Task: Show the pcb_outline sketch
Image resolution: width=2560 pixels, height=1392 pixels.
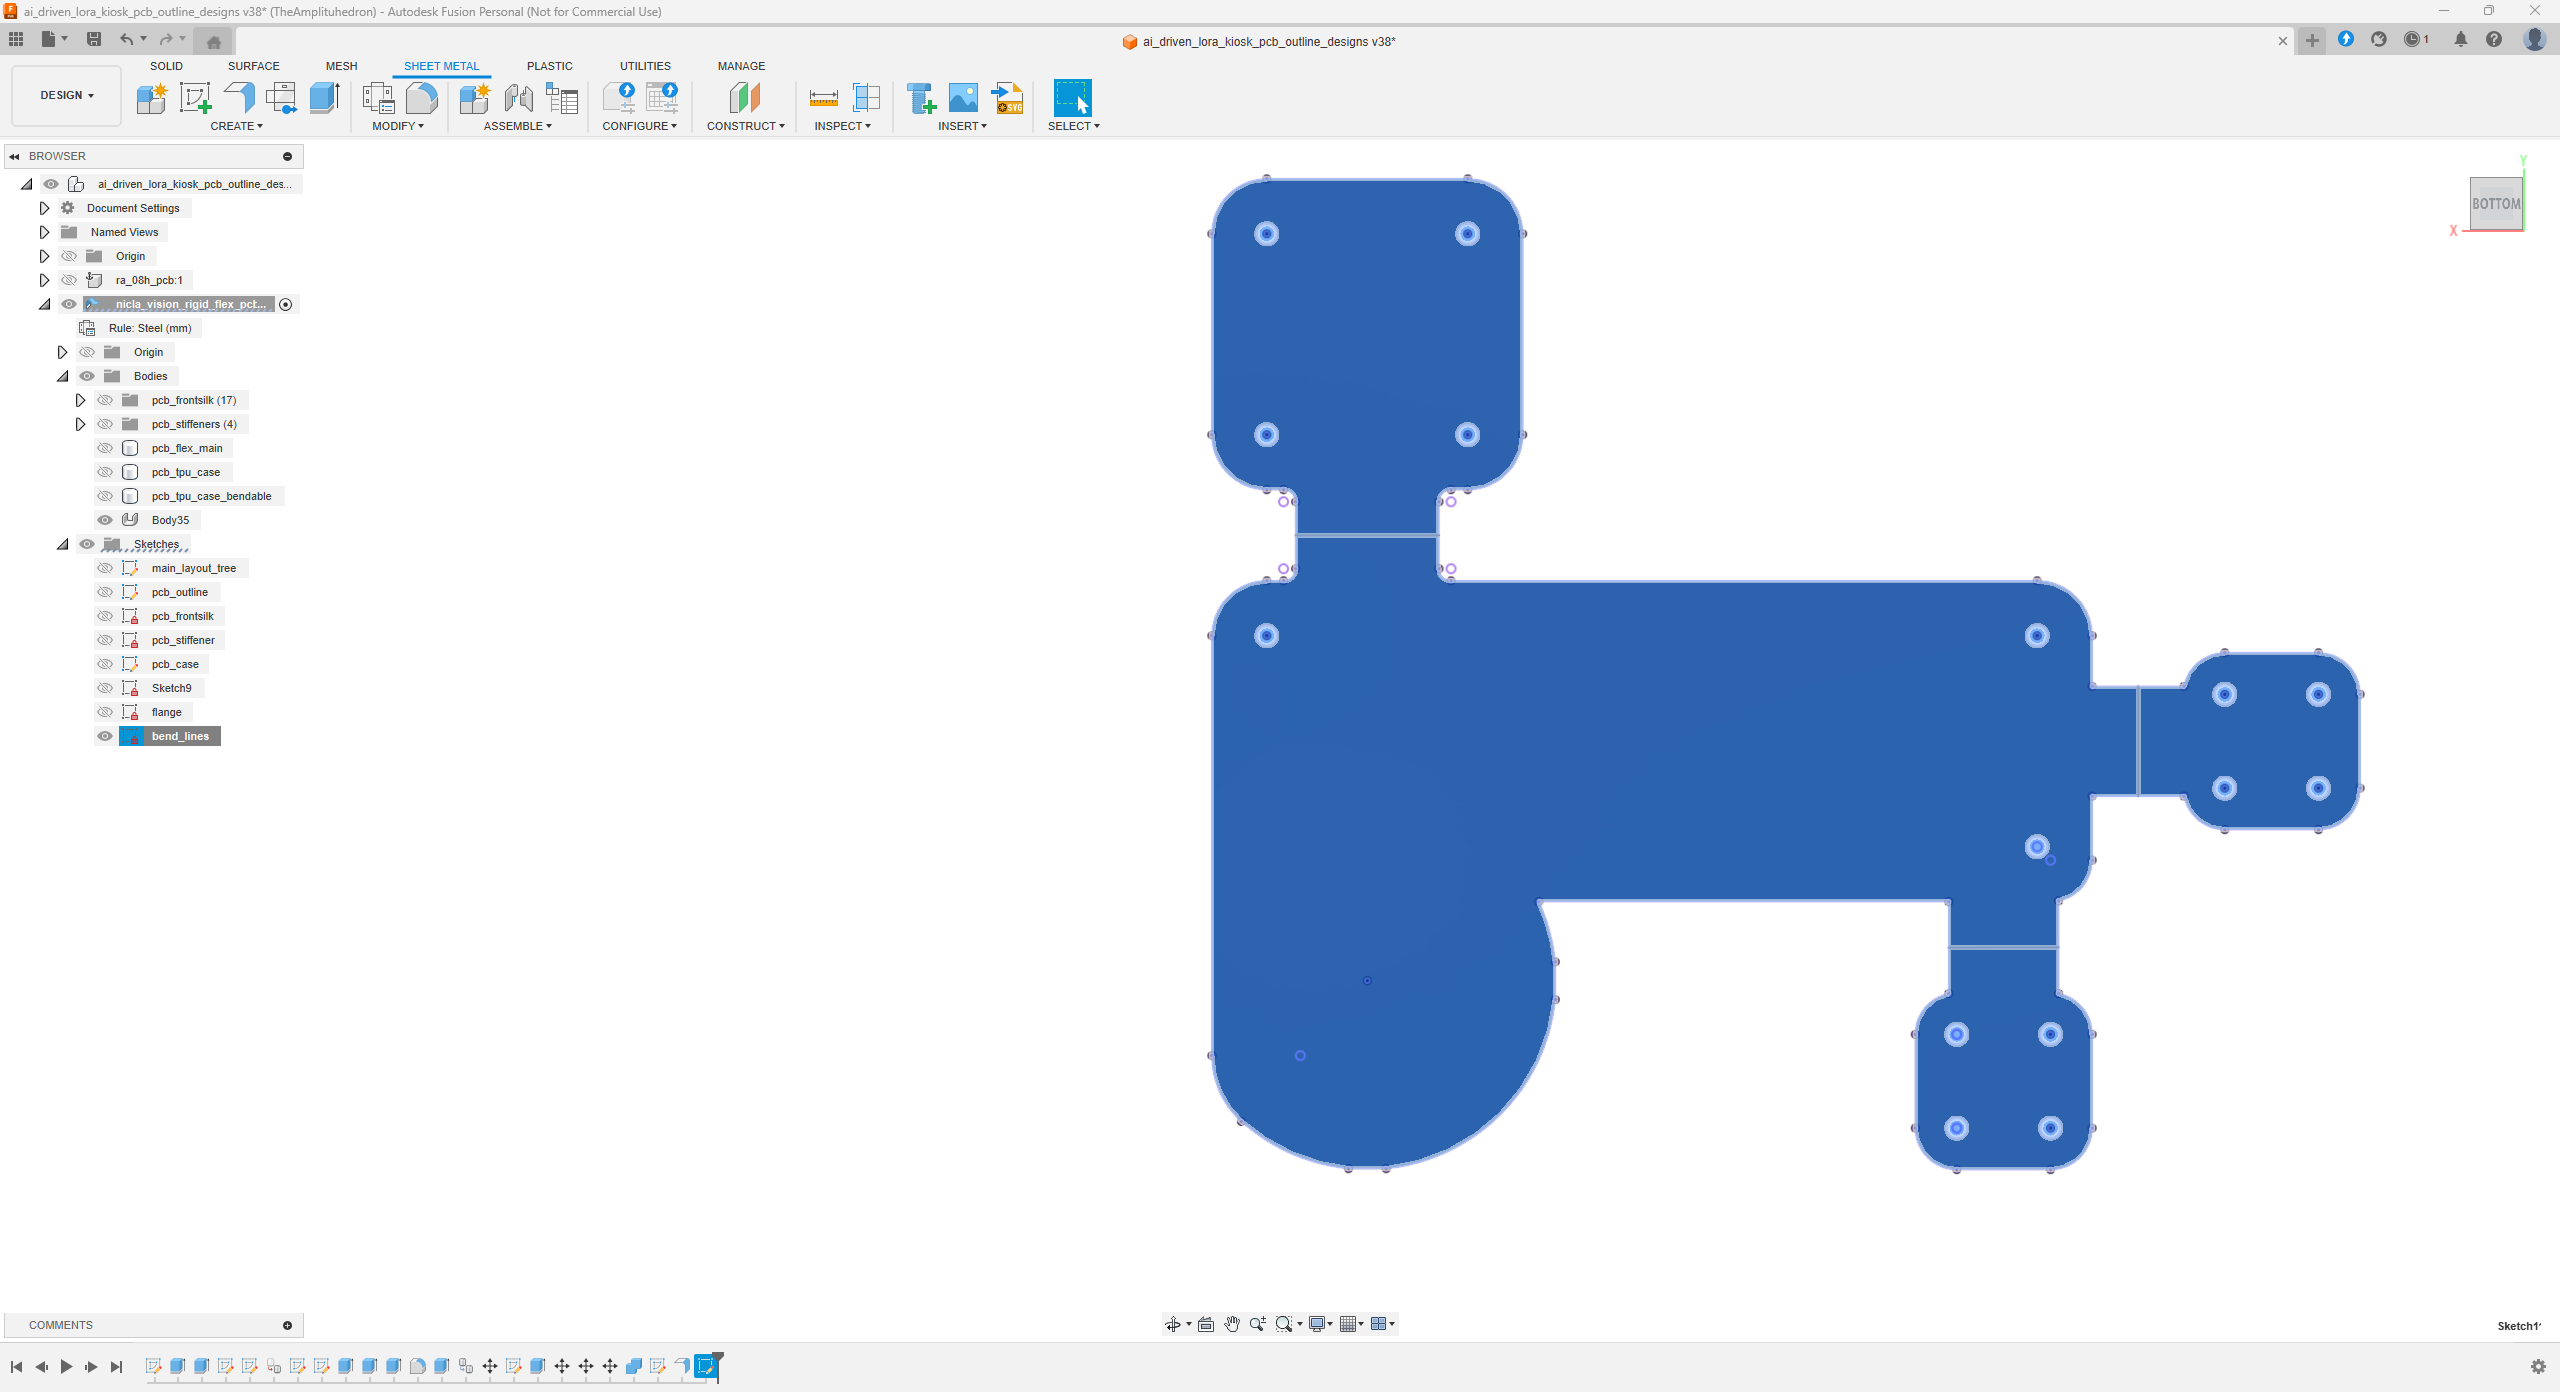Action: click(x=105, y=592)
